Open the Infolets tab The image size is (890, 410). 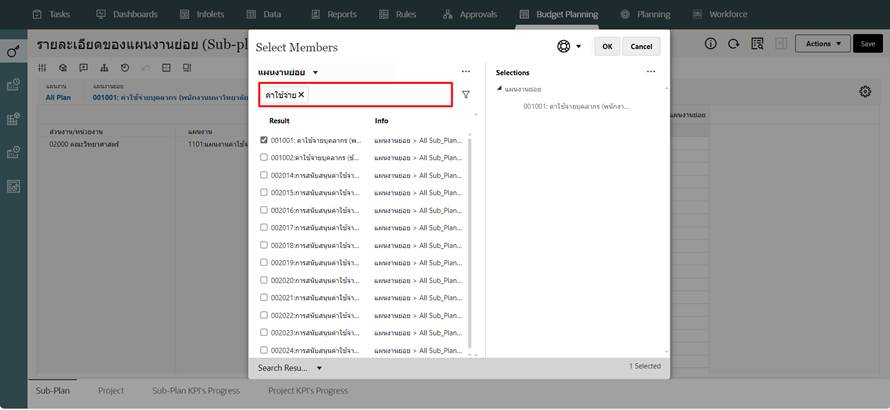tap(202, 14)
